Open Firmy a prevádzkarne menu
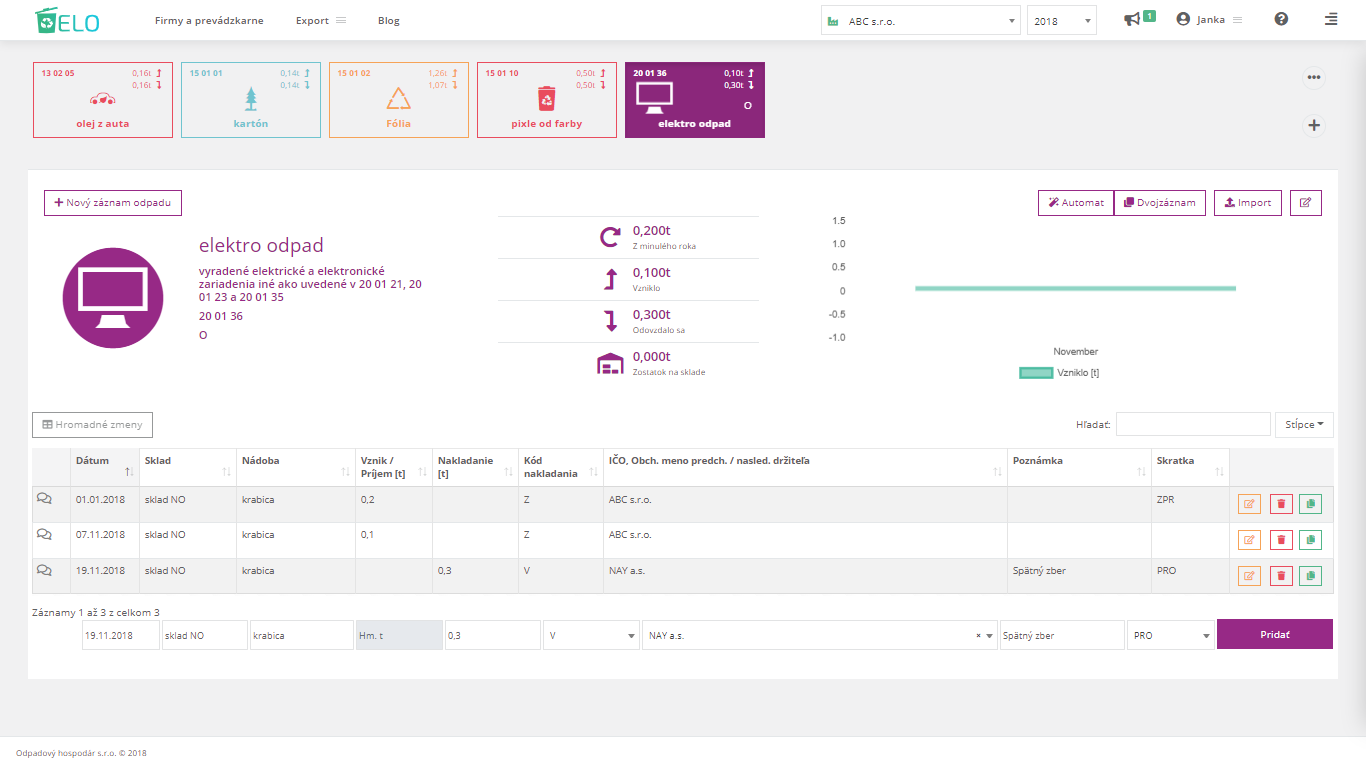Image resolution: width=1366 pixels, height=768 pixels. (x=209, y=20)
